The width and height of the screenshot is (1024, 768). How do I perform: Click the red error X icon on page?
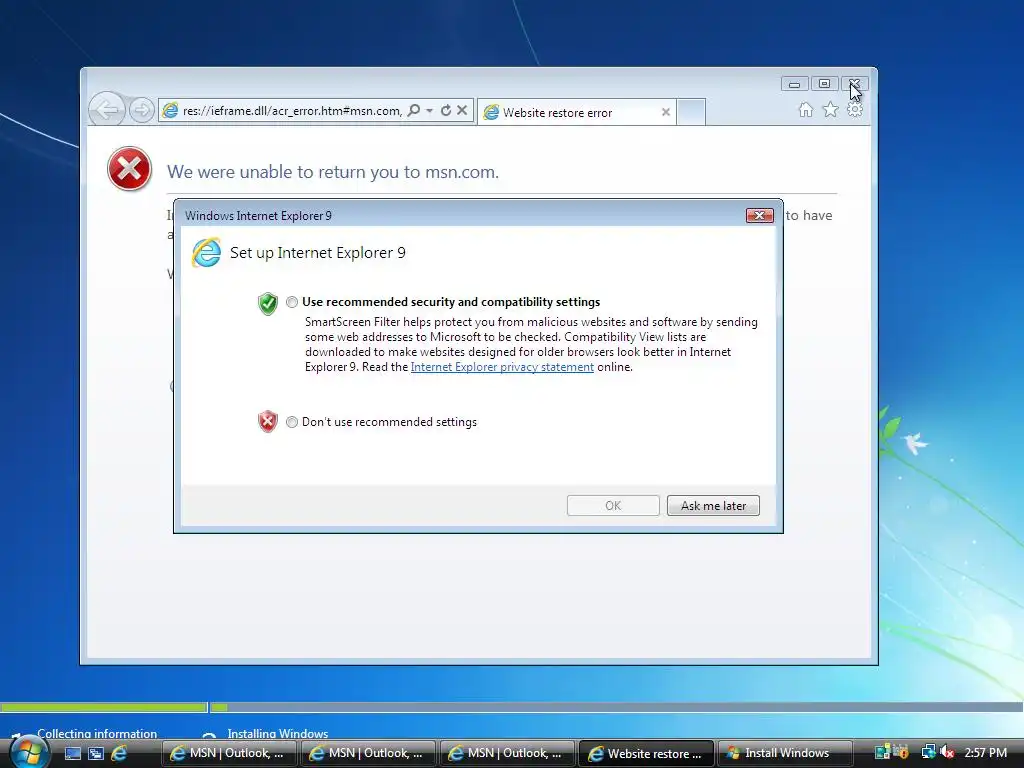click(129, 168)
